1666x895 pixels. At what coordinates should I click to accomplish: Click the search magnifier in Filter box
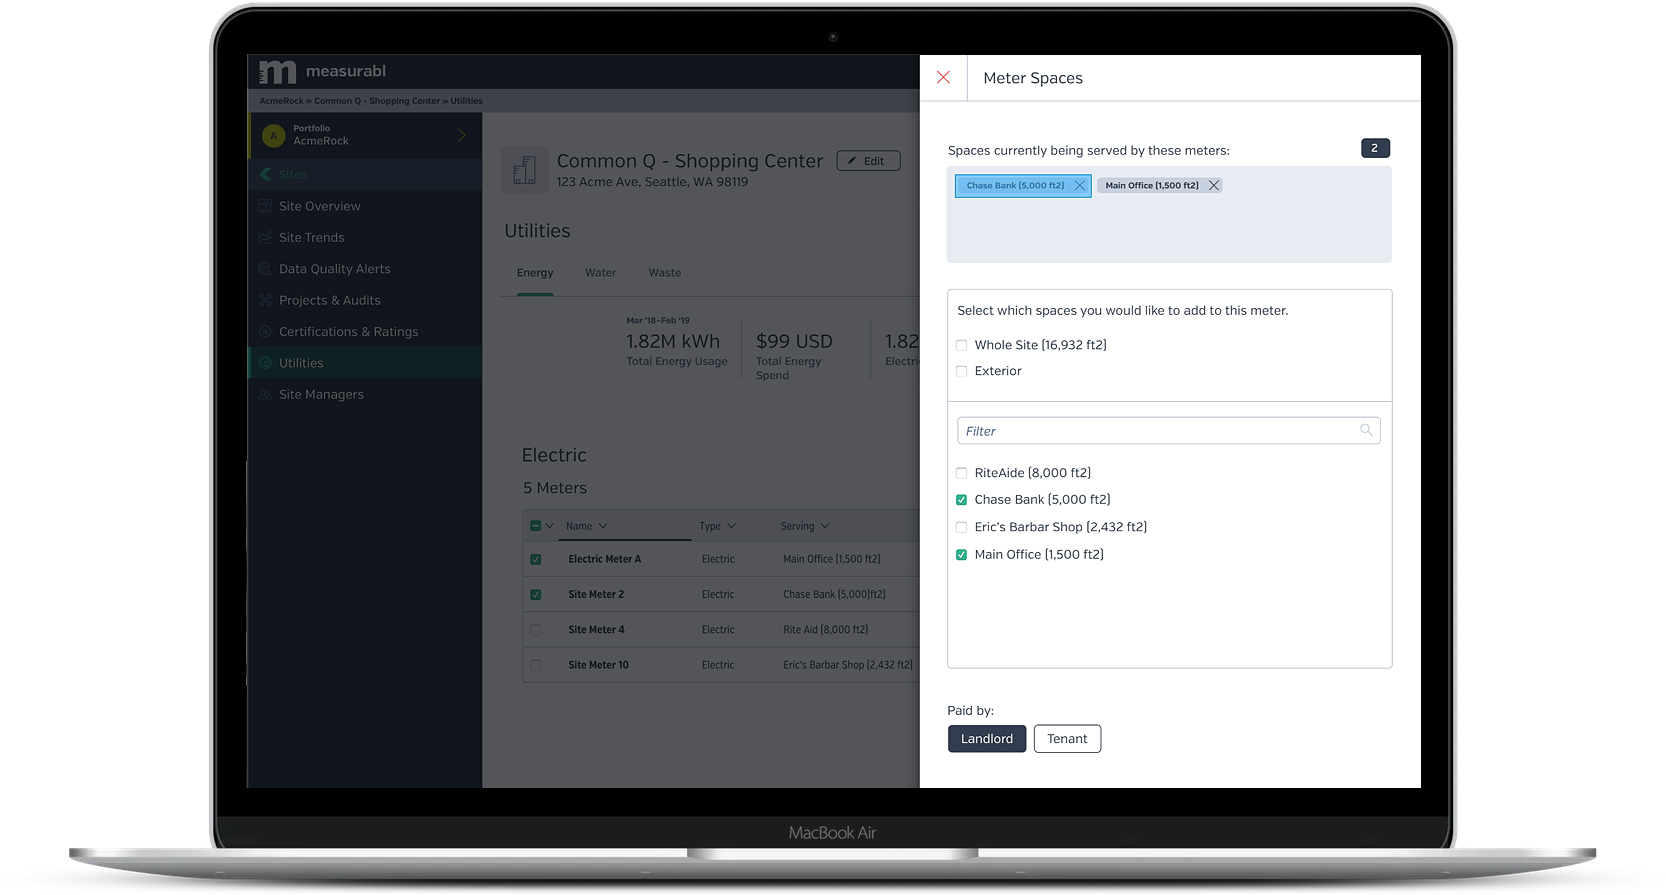(x=1366, y=430)
